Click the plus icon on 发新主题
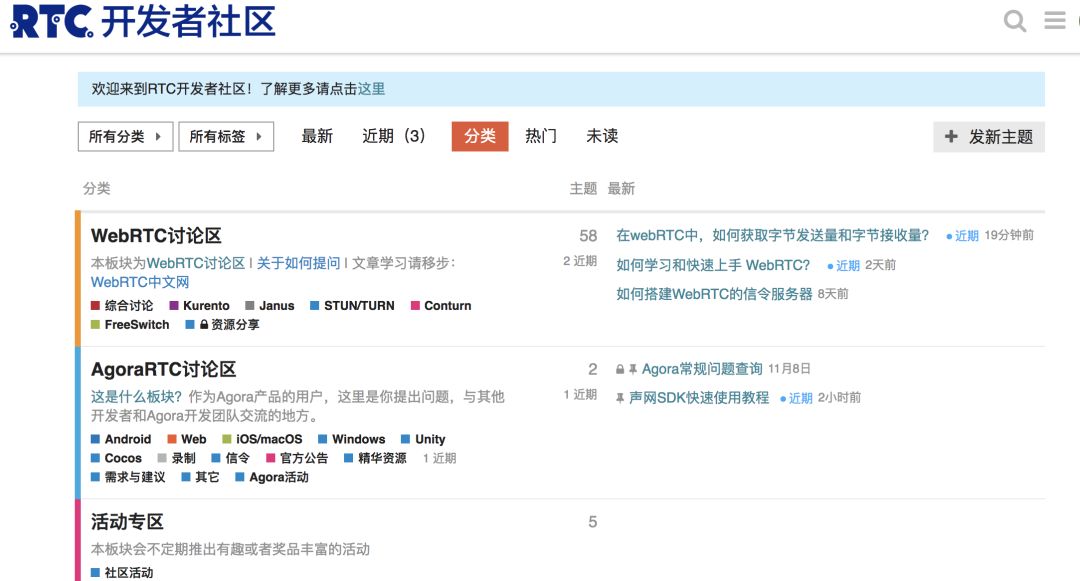This screenshot has height=581, width=1080. tap(951, 136)
